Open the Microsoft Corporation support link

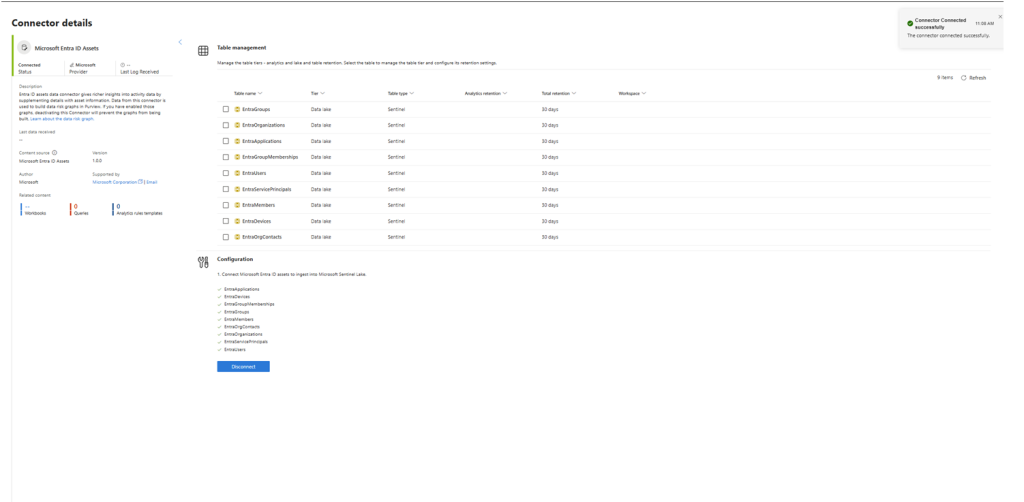click(110, 182)
